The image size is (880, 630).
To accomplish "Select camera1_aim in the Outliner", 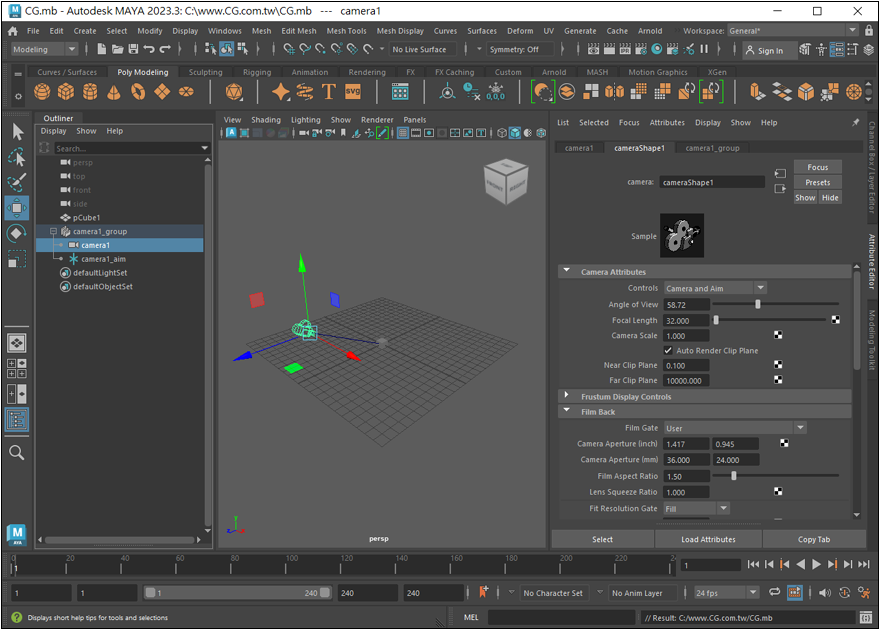I will click(103, 259).
